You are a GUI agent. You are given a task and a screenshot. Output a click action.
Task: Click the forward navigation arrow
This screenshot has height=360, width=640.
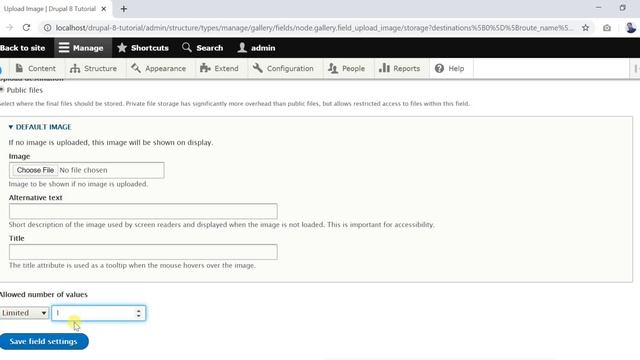click(9, 28)
